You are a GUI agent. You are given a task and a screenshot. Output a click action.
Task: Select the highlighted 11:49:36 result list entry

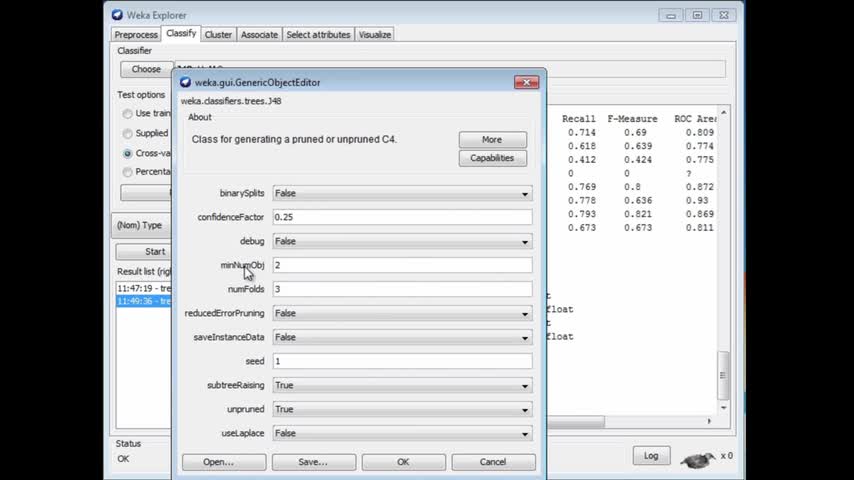click(144, 301)
